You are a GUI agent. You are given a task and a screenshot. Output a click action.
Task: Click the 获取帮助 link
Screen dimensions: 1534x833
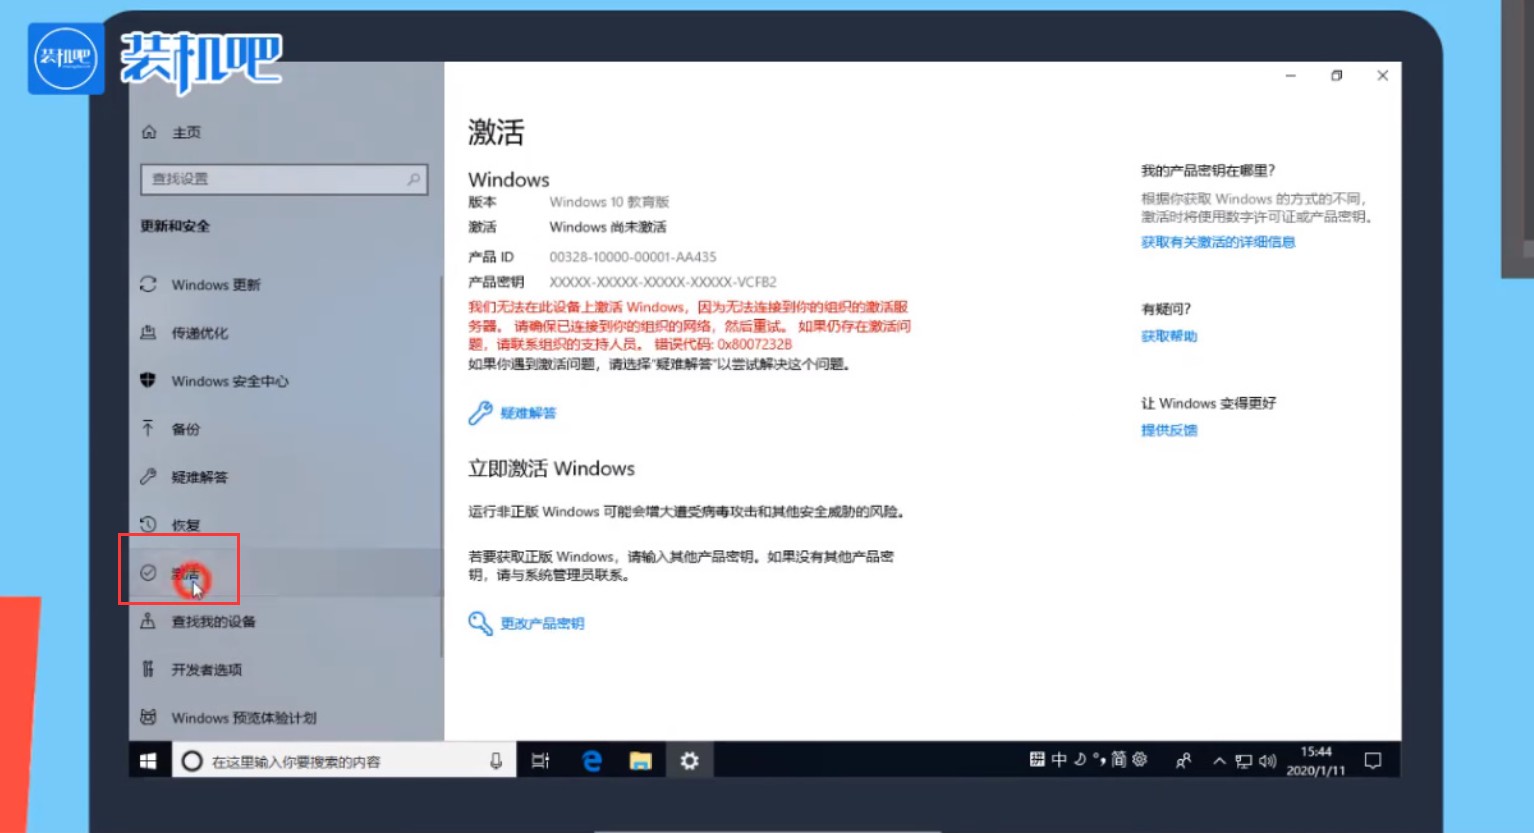pyautogui.click(x=1169, y=336)
